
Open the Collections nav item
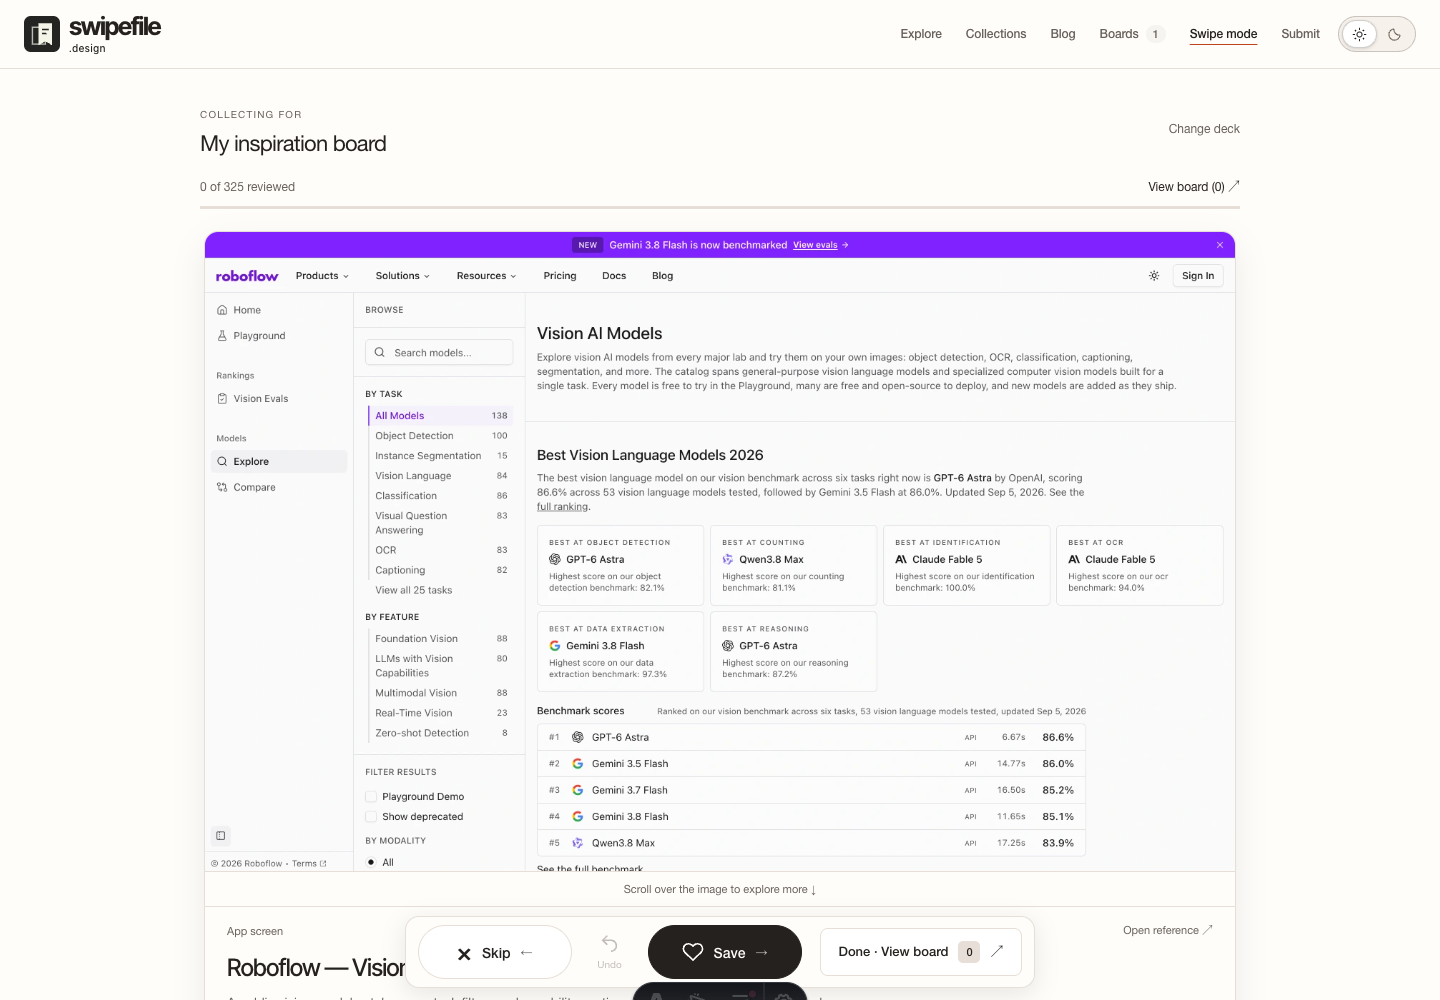point(996,34)
